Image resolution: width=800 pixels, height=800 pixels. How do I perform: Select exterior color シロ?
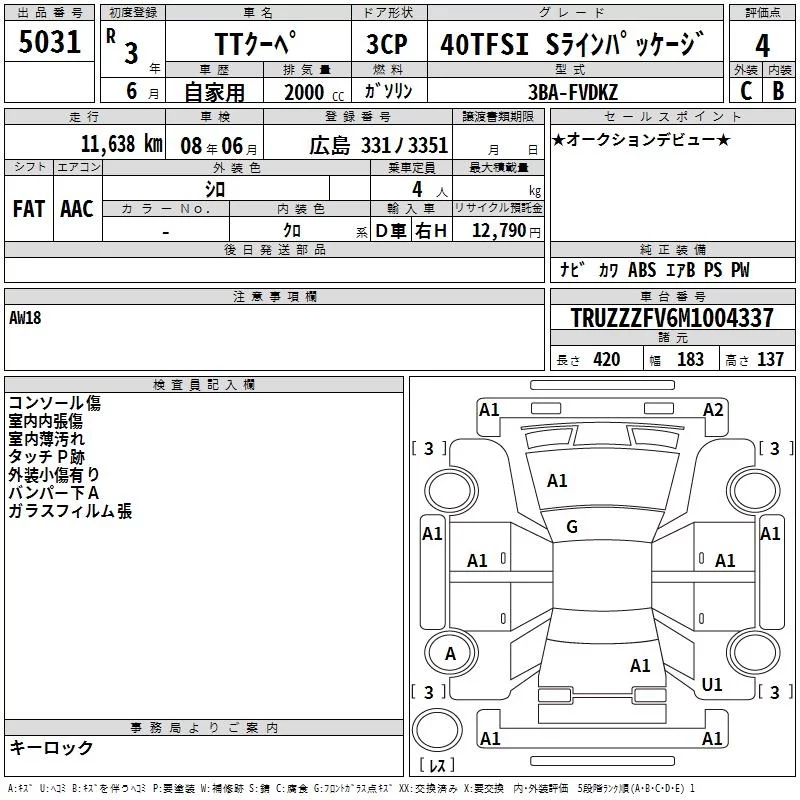coord(215,189)
